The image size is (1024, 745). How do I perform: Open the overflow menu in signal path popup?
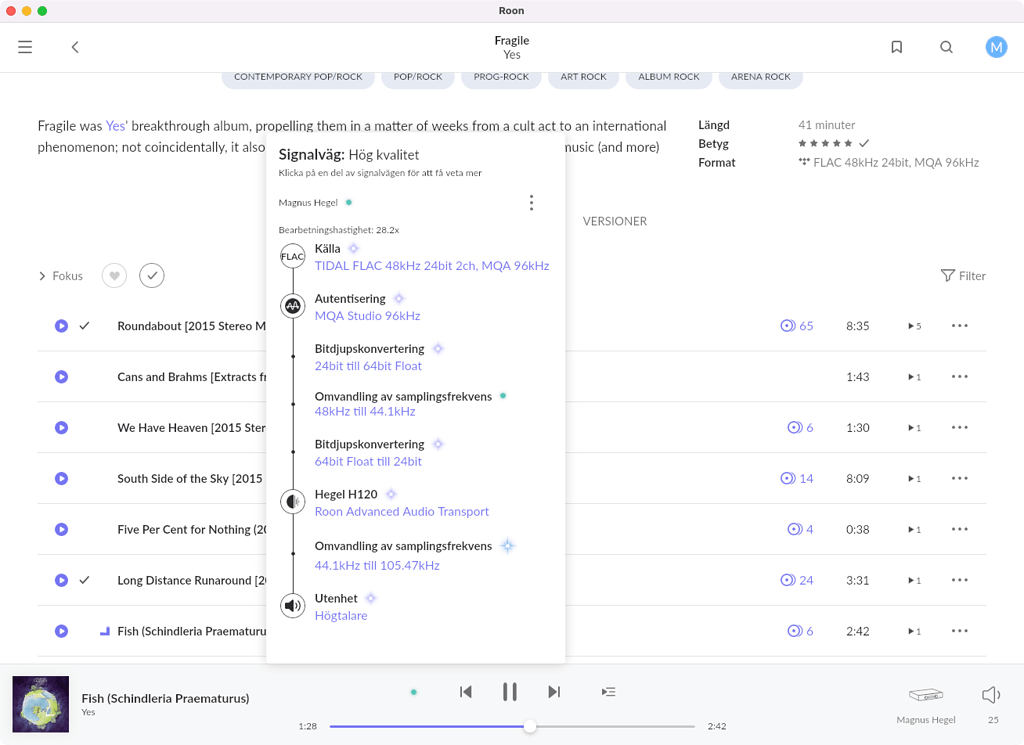pyautogui.click(x=531, y=202)
